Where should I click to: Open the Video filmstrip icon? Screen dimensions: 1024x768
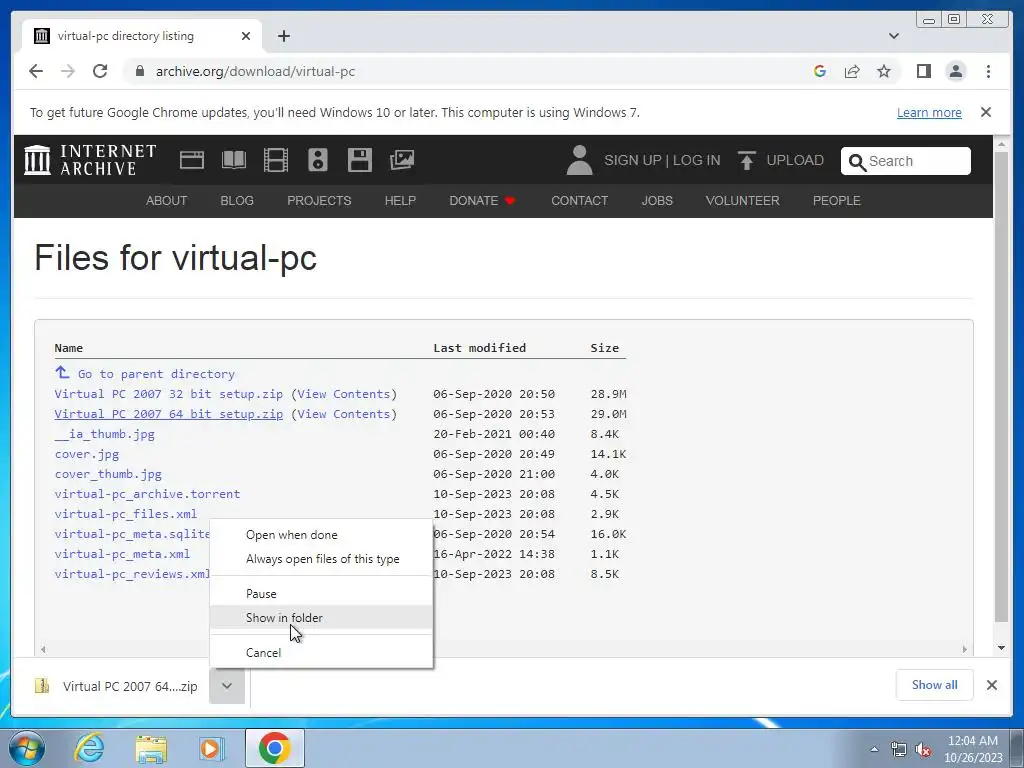coord(276,160)
